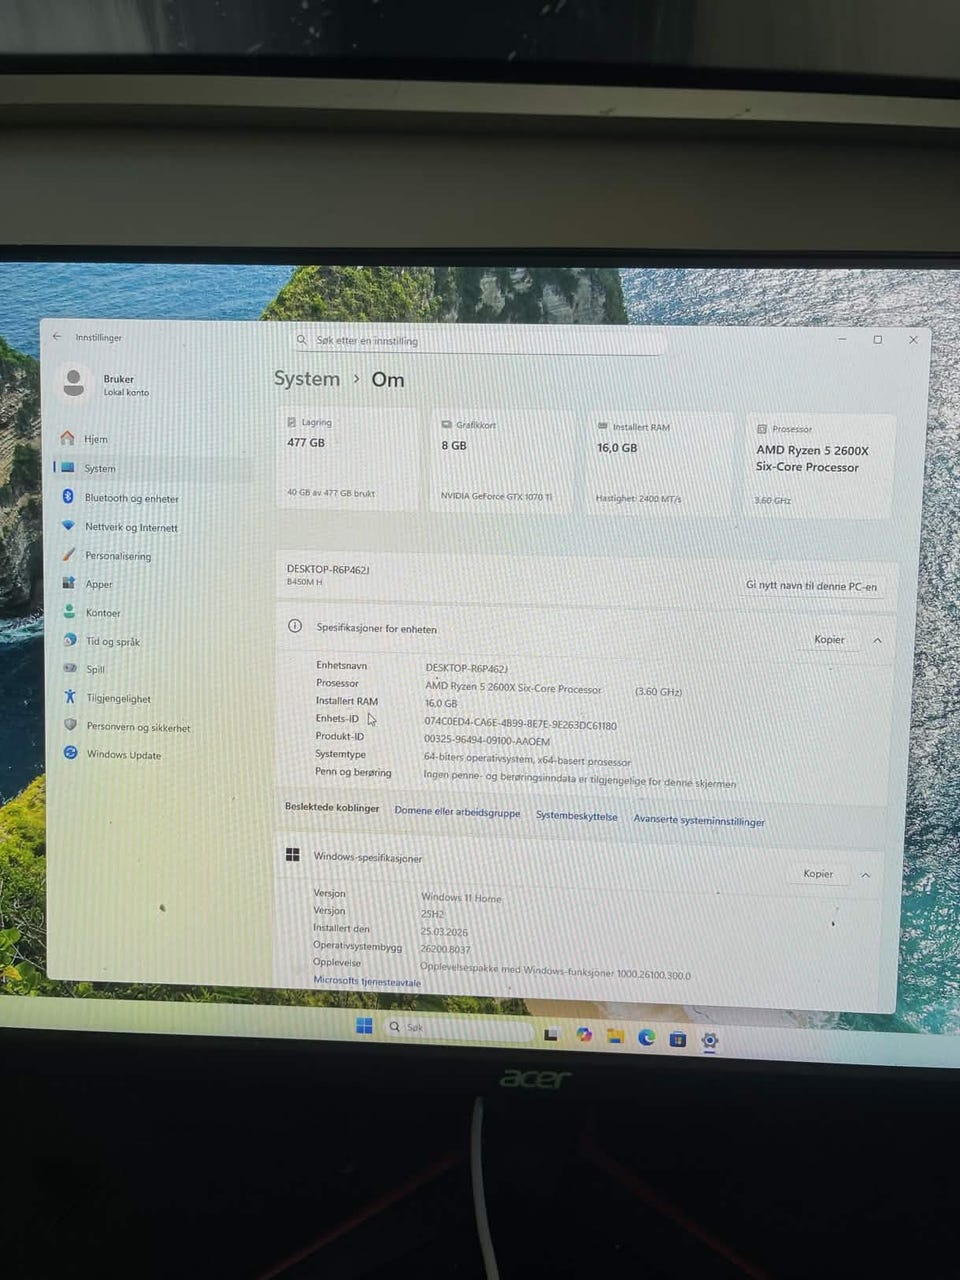The height and width of the screenshot is (1280, 960).
Task: Open 'Avanserte systeminnstillinger' link
Action: [x=699, y=821]
